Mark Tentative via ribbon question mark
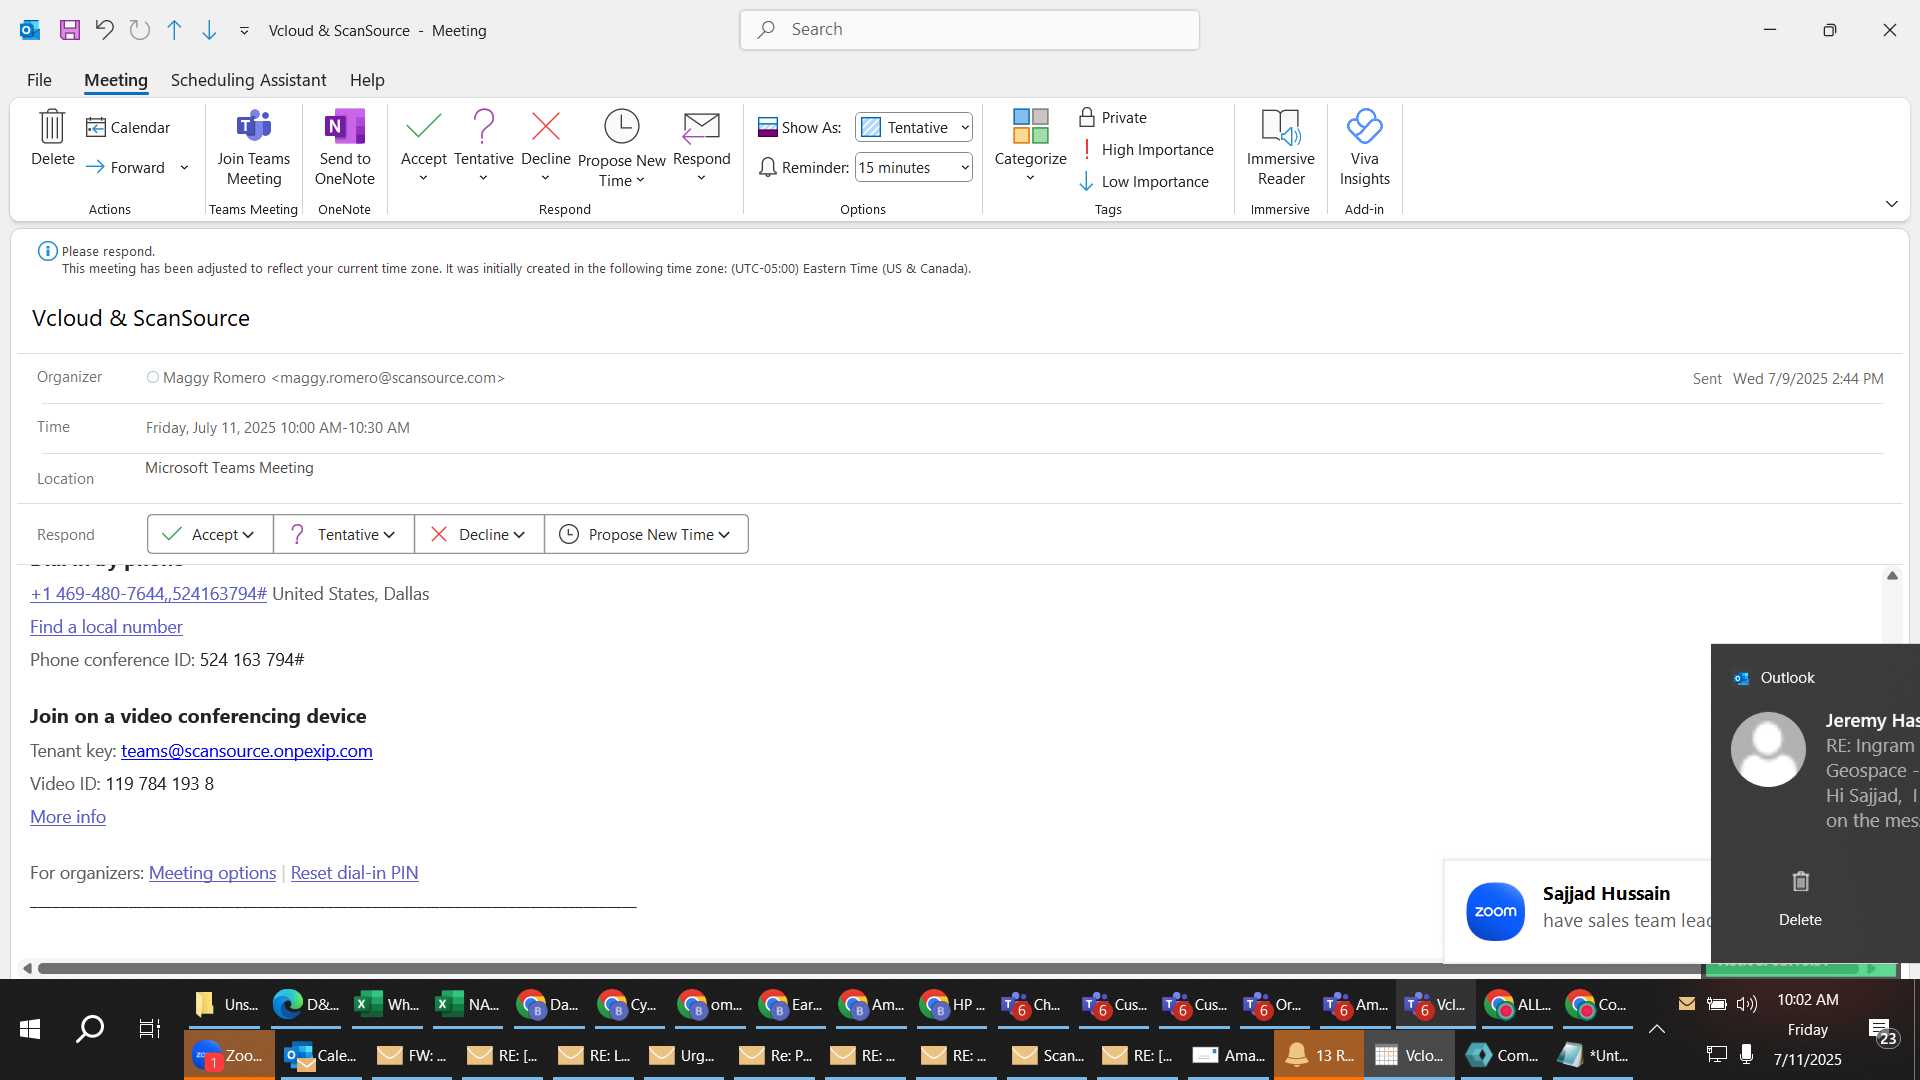Image resolution: width=1920 pixels, height=1080 pixels. click(x=484, y=147)
